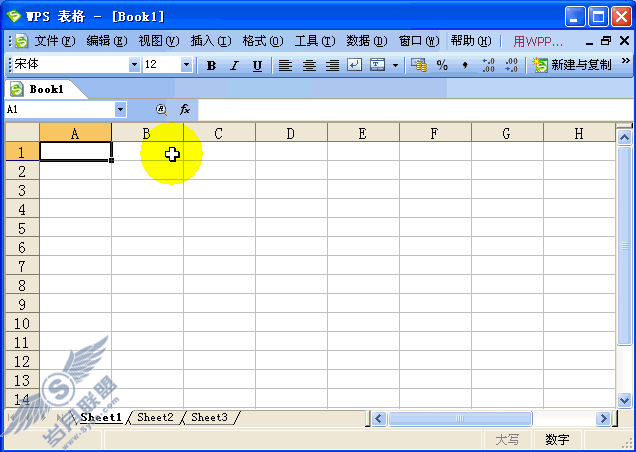Decrease decimal places icon
This screenshot has height=452, width=636.
tap(511, 65)
